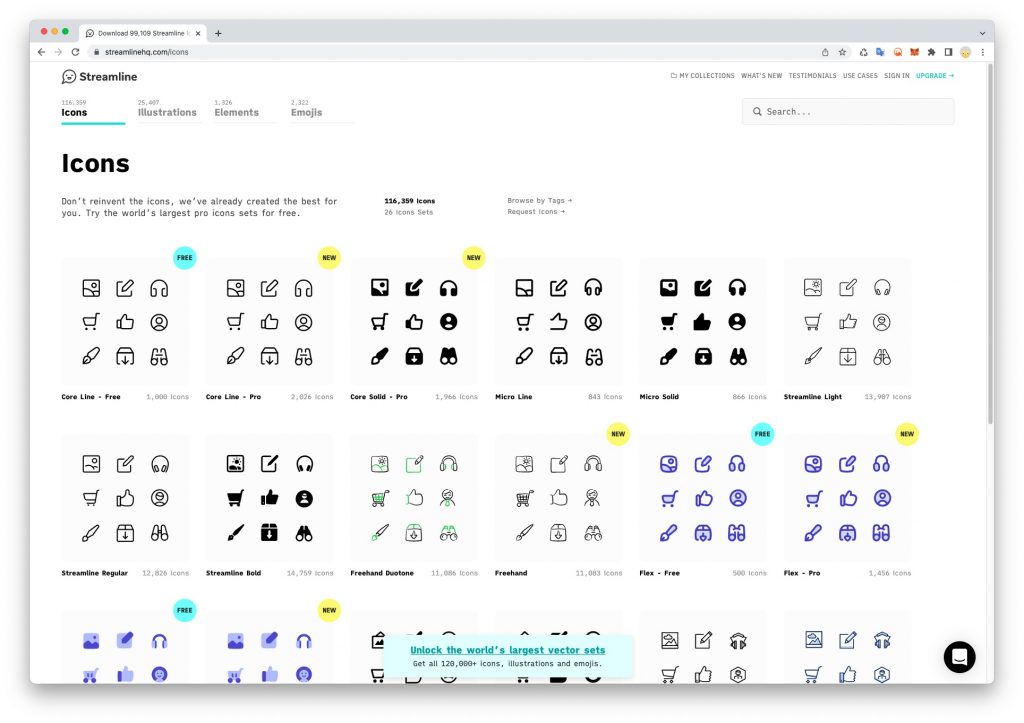This screenshot has width=1024, height=723.
Task: Open the Elements tab
Action: pyautogui.click(x=236, y=112)
